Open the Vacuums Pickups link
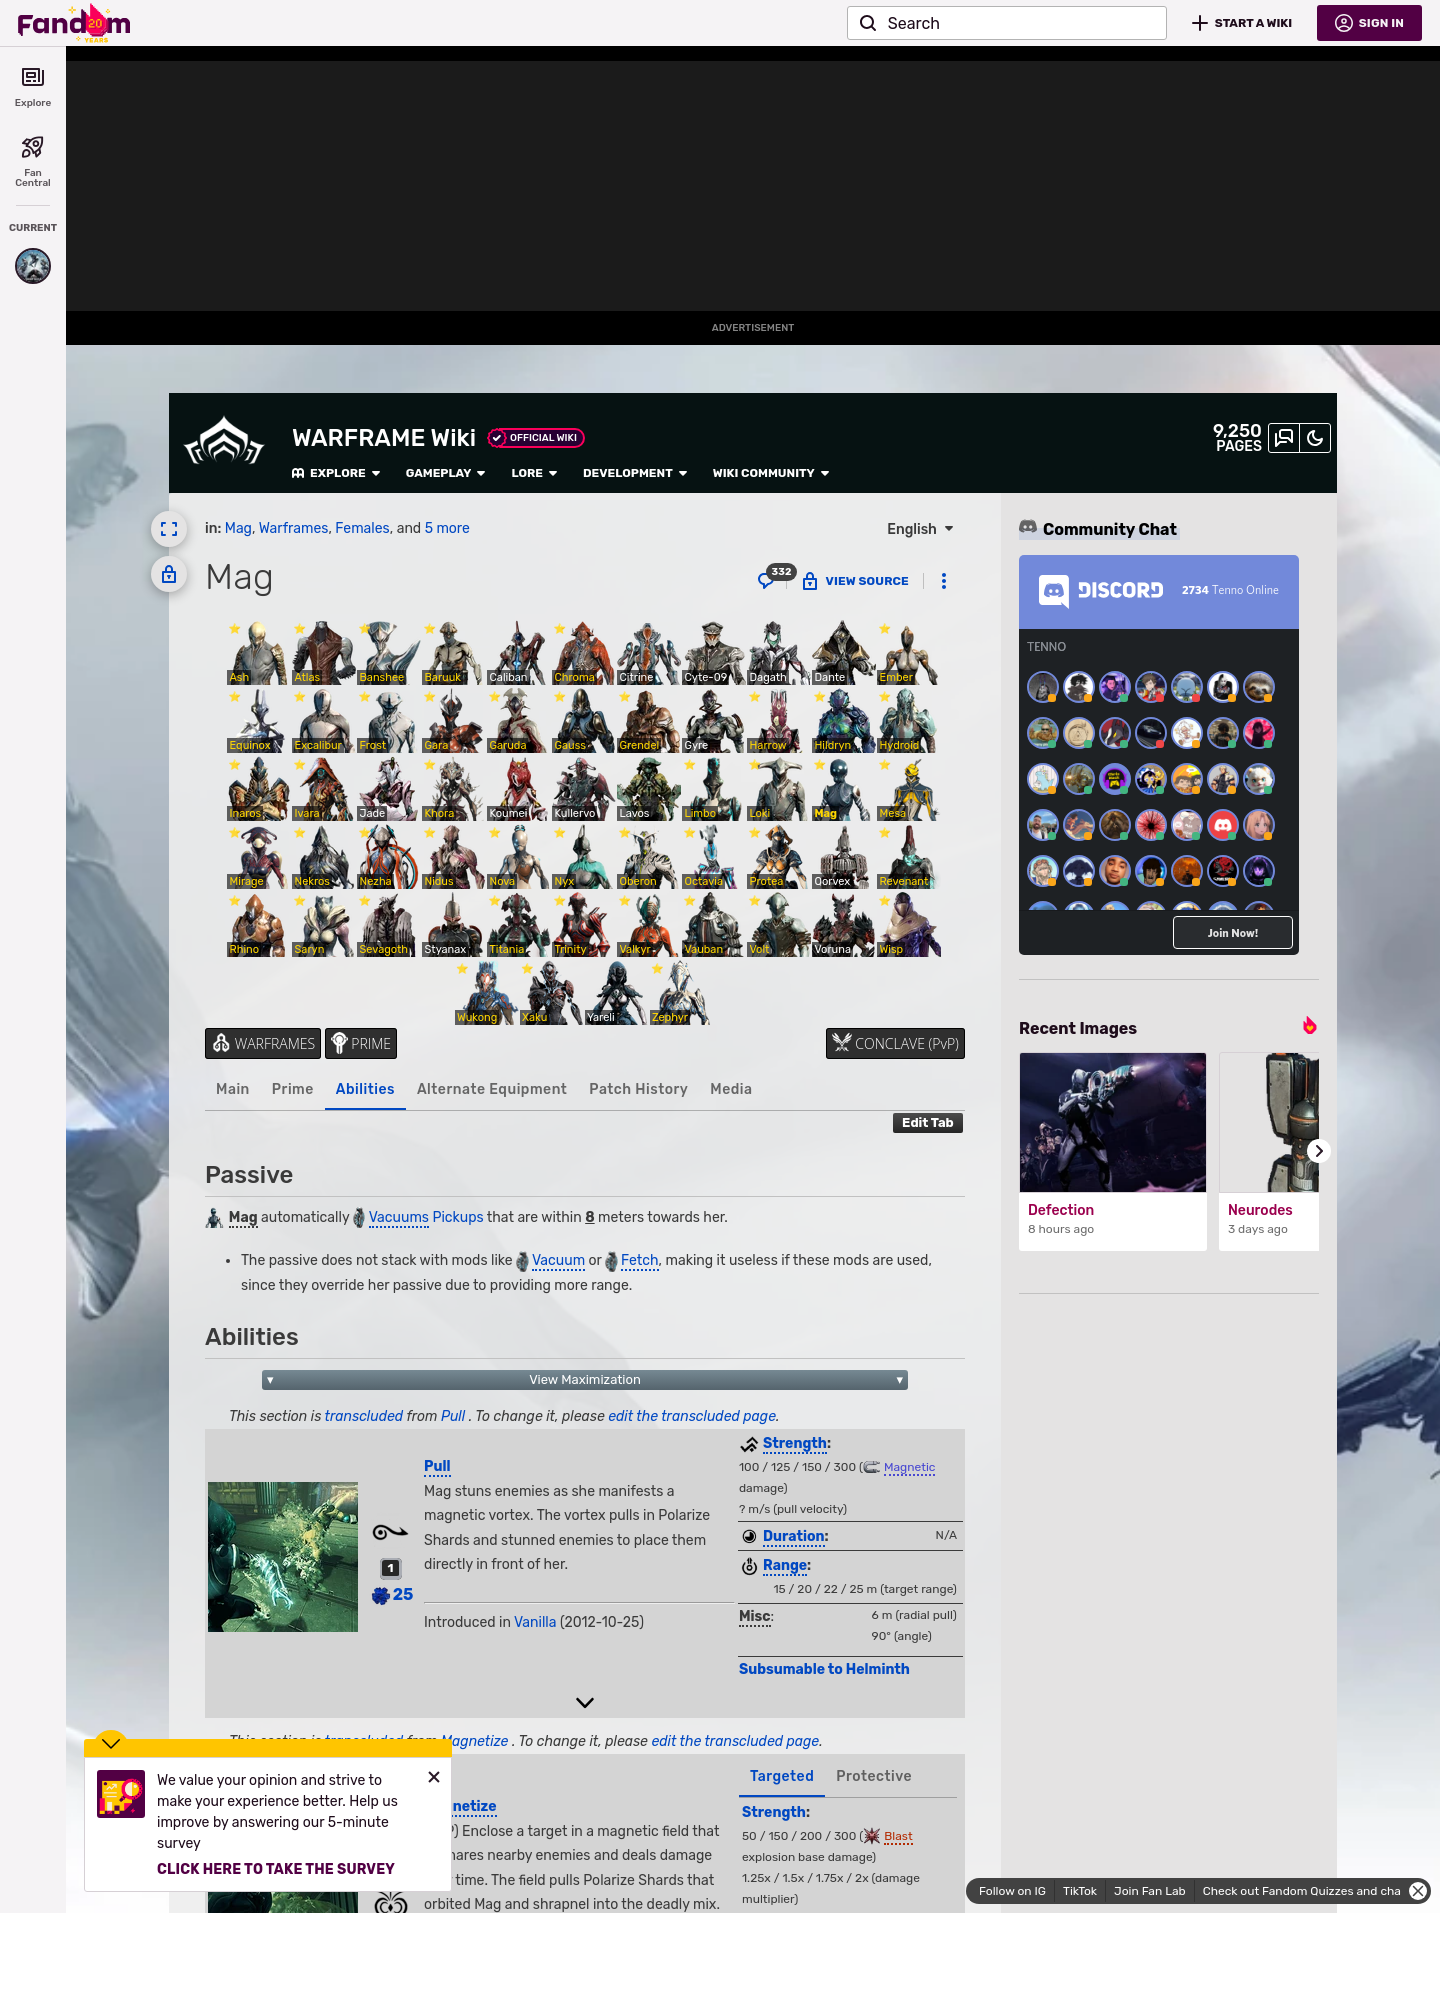1440x2000 pixels. [426, 1217]
